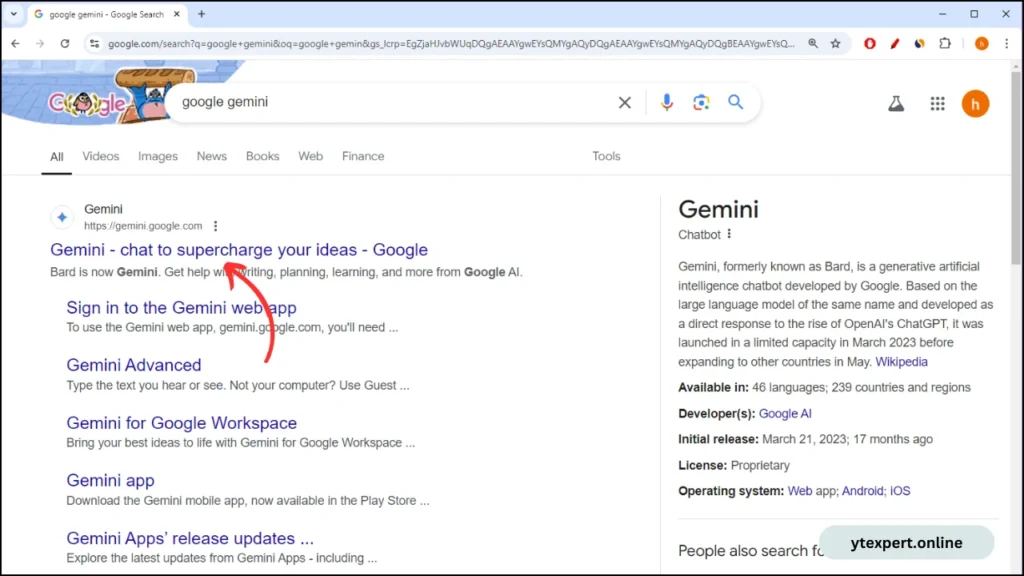Open Search Labs flask icon

[x=896, y=103]
